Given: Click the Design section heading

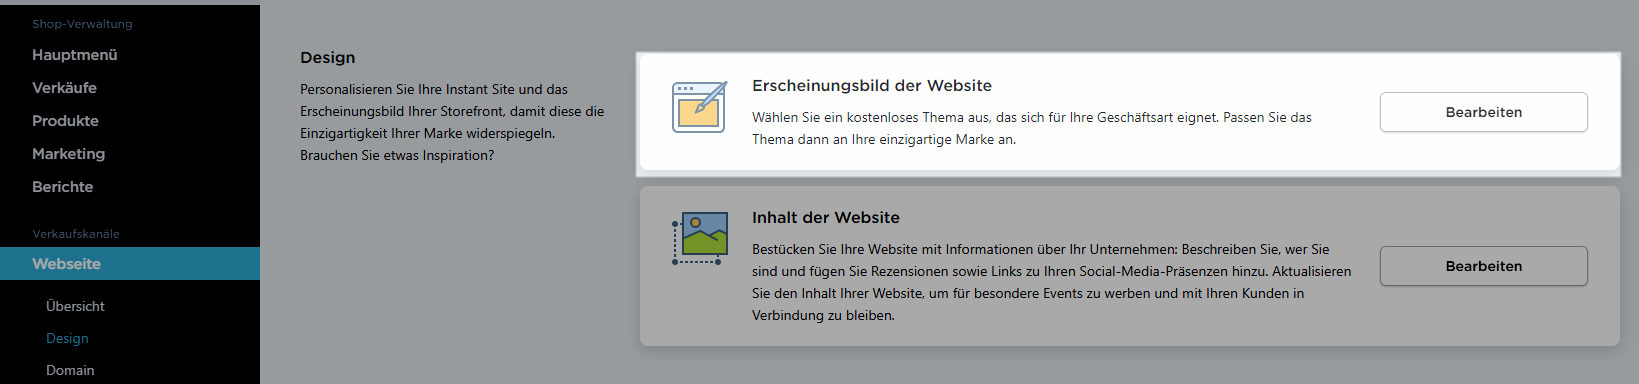Looking at the screenshot, I should pyautogui.click(x=328, y=58).
